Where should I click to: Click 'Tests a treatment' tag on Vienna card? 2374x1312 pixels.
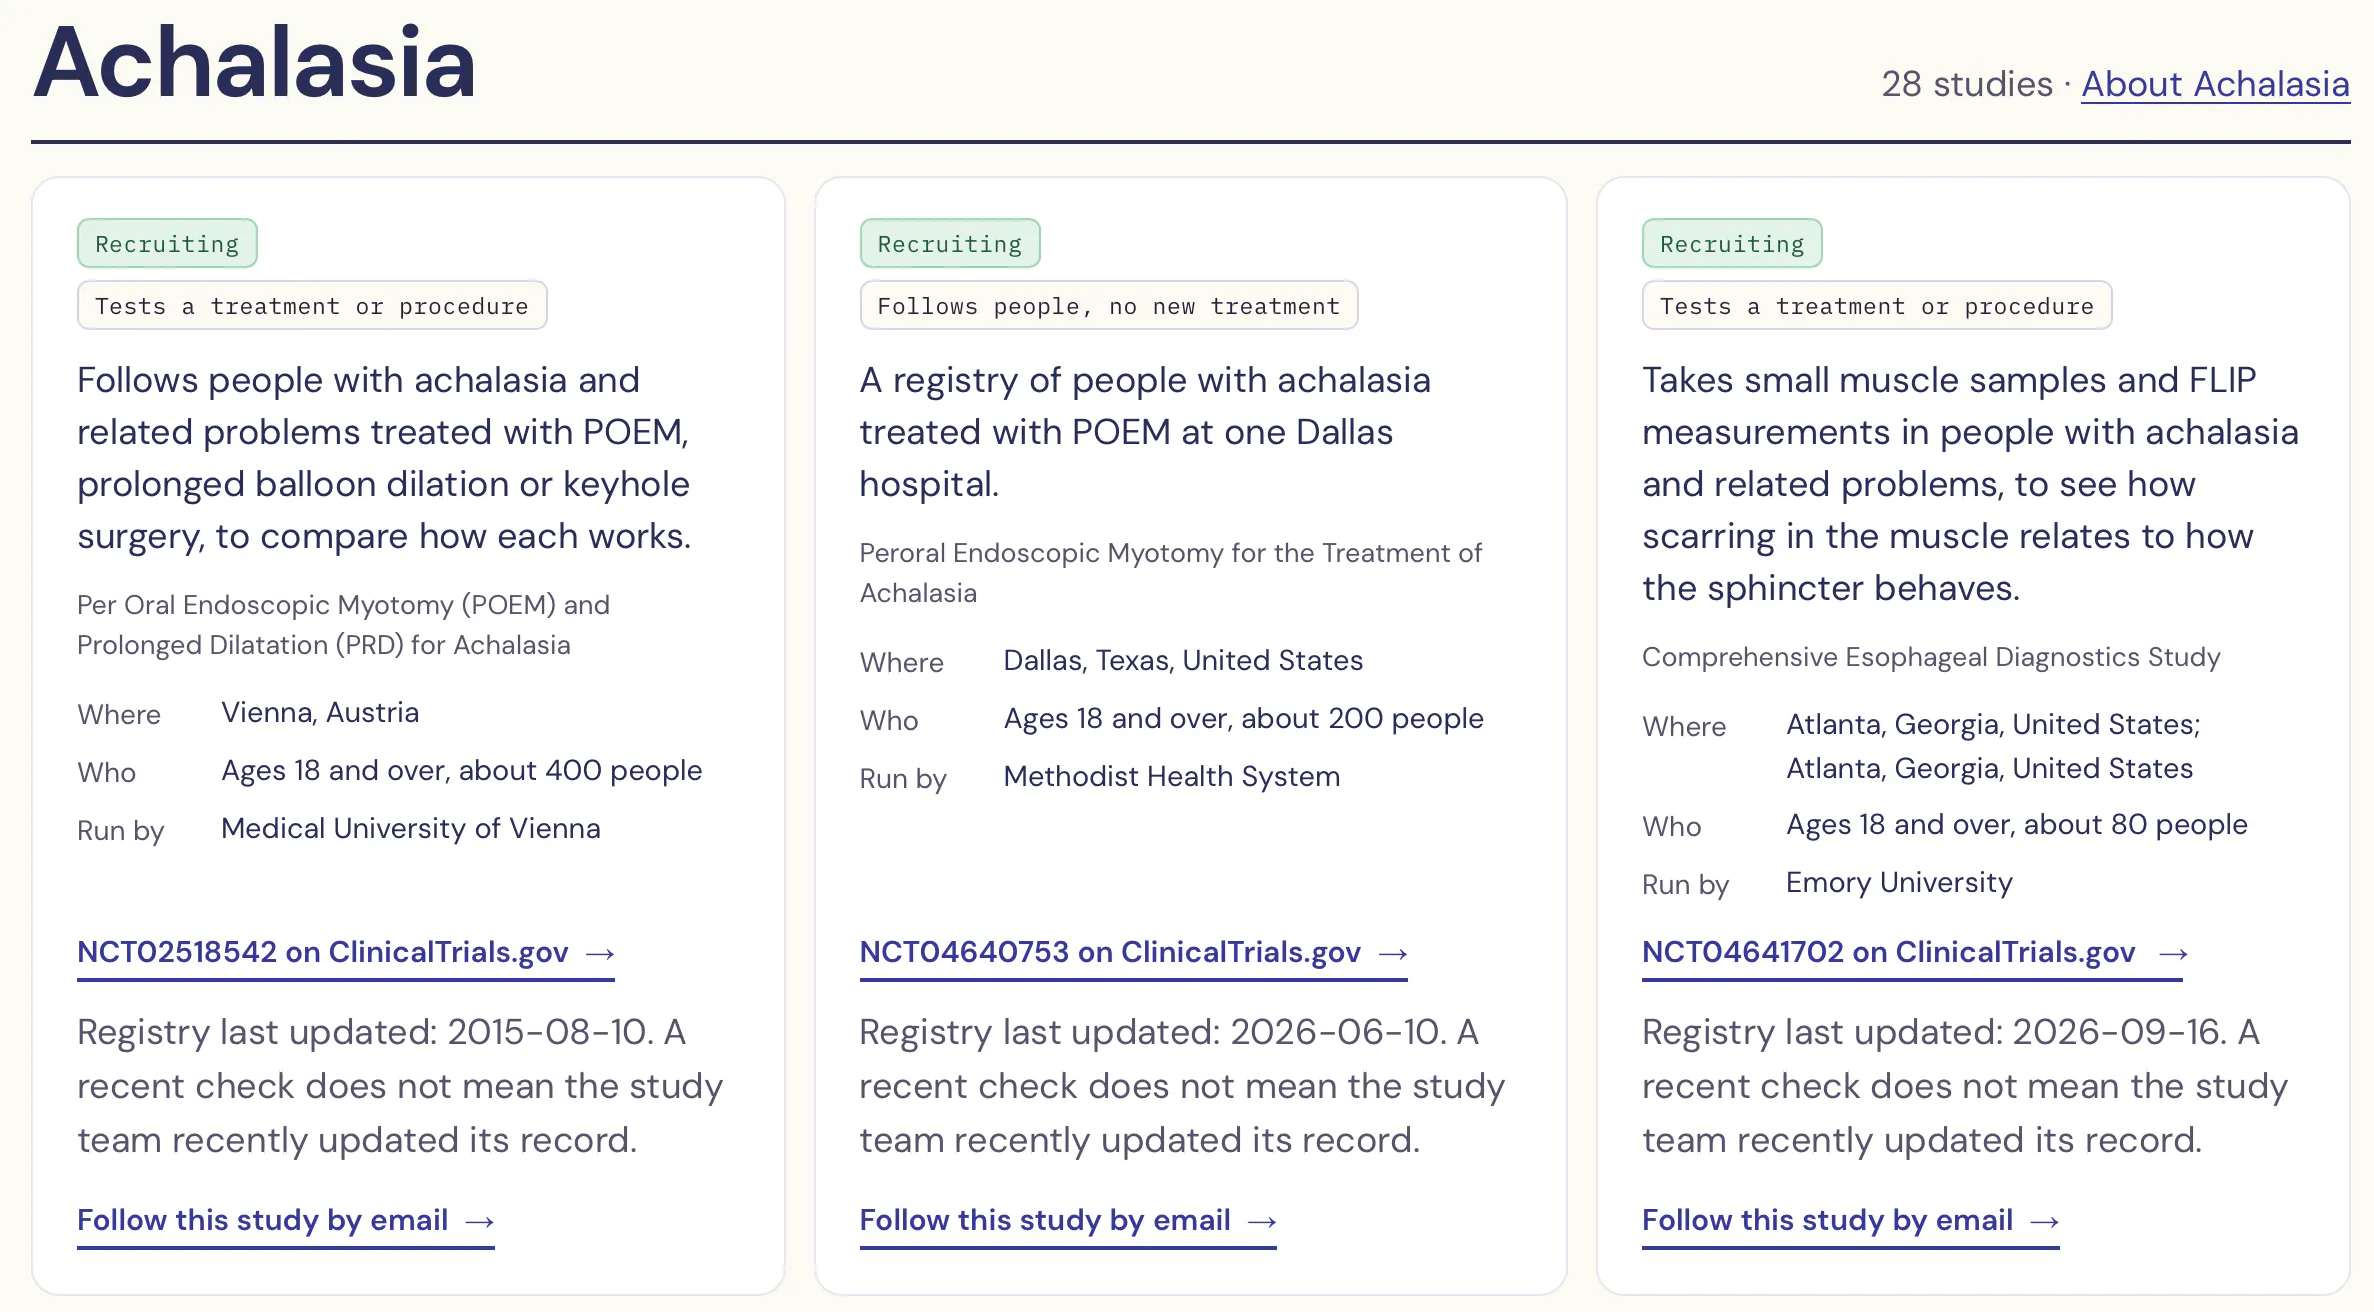312,305
